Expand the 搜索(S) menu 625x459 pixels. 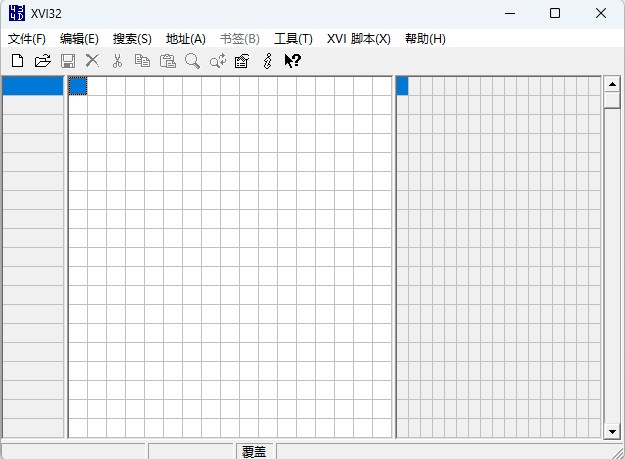click(x=132, y=38)
